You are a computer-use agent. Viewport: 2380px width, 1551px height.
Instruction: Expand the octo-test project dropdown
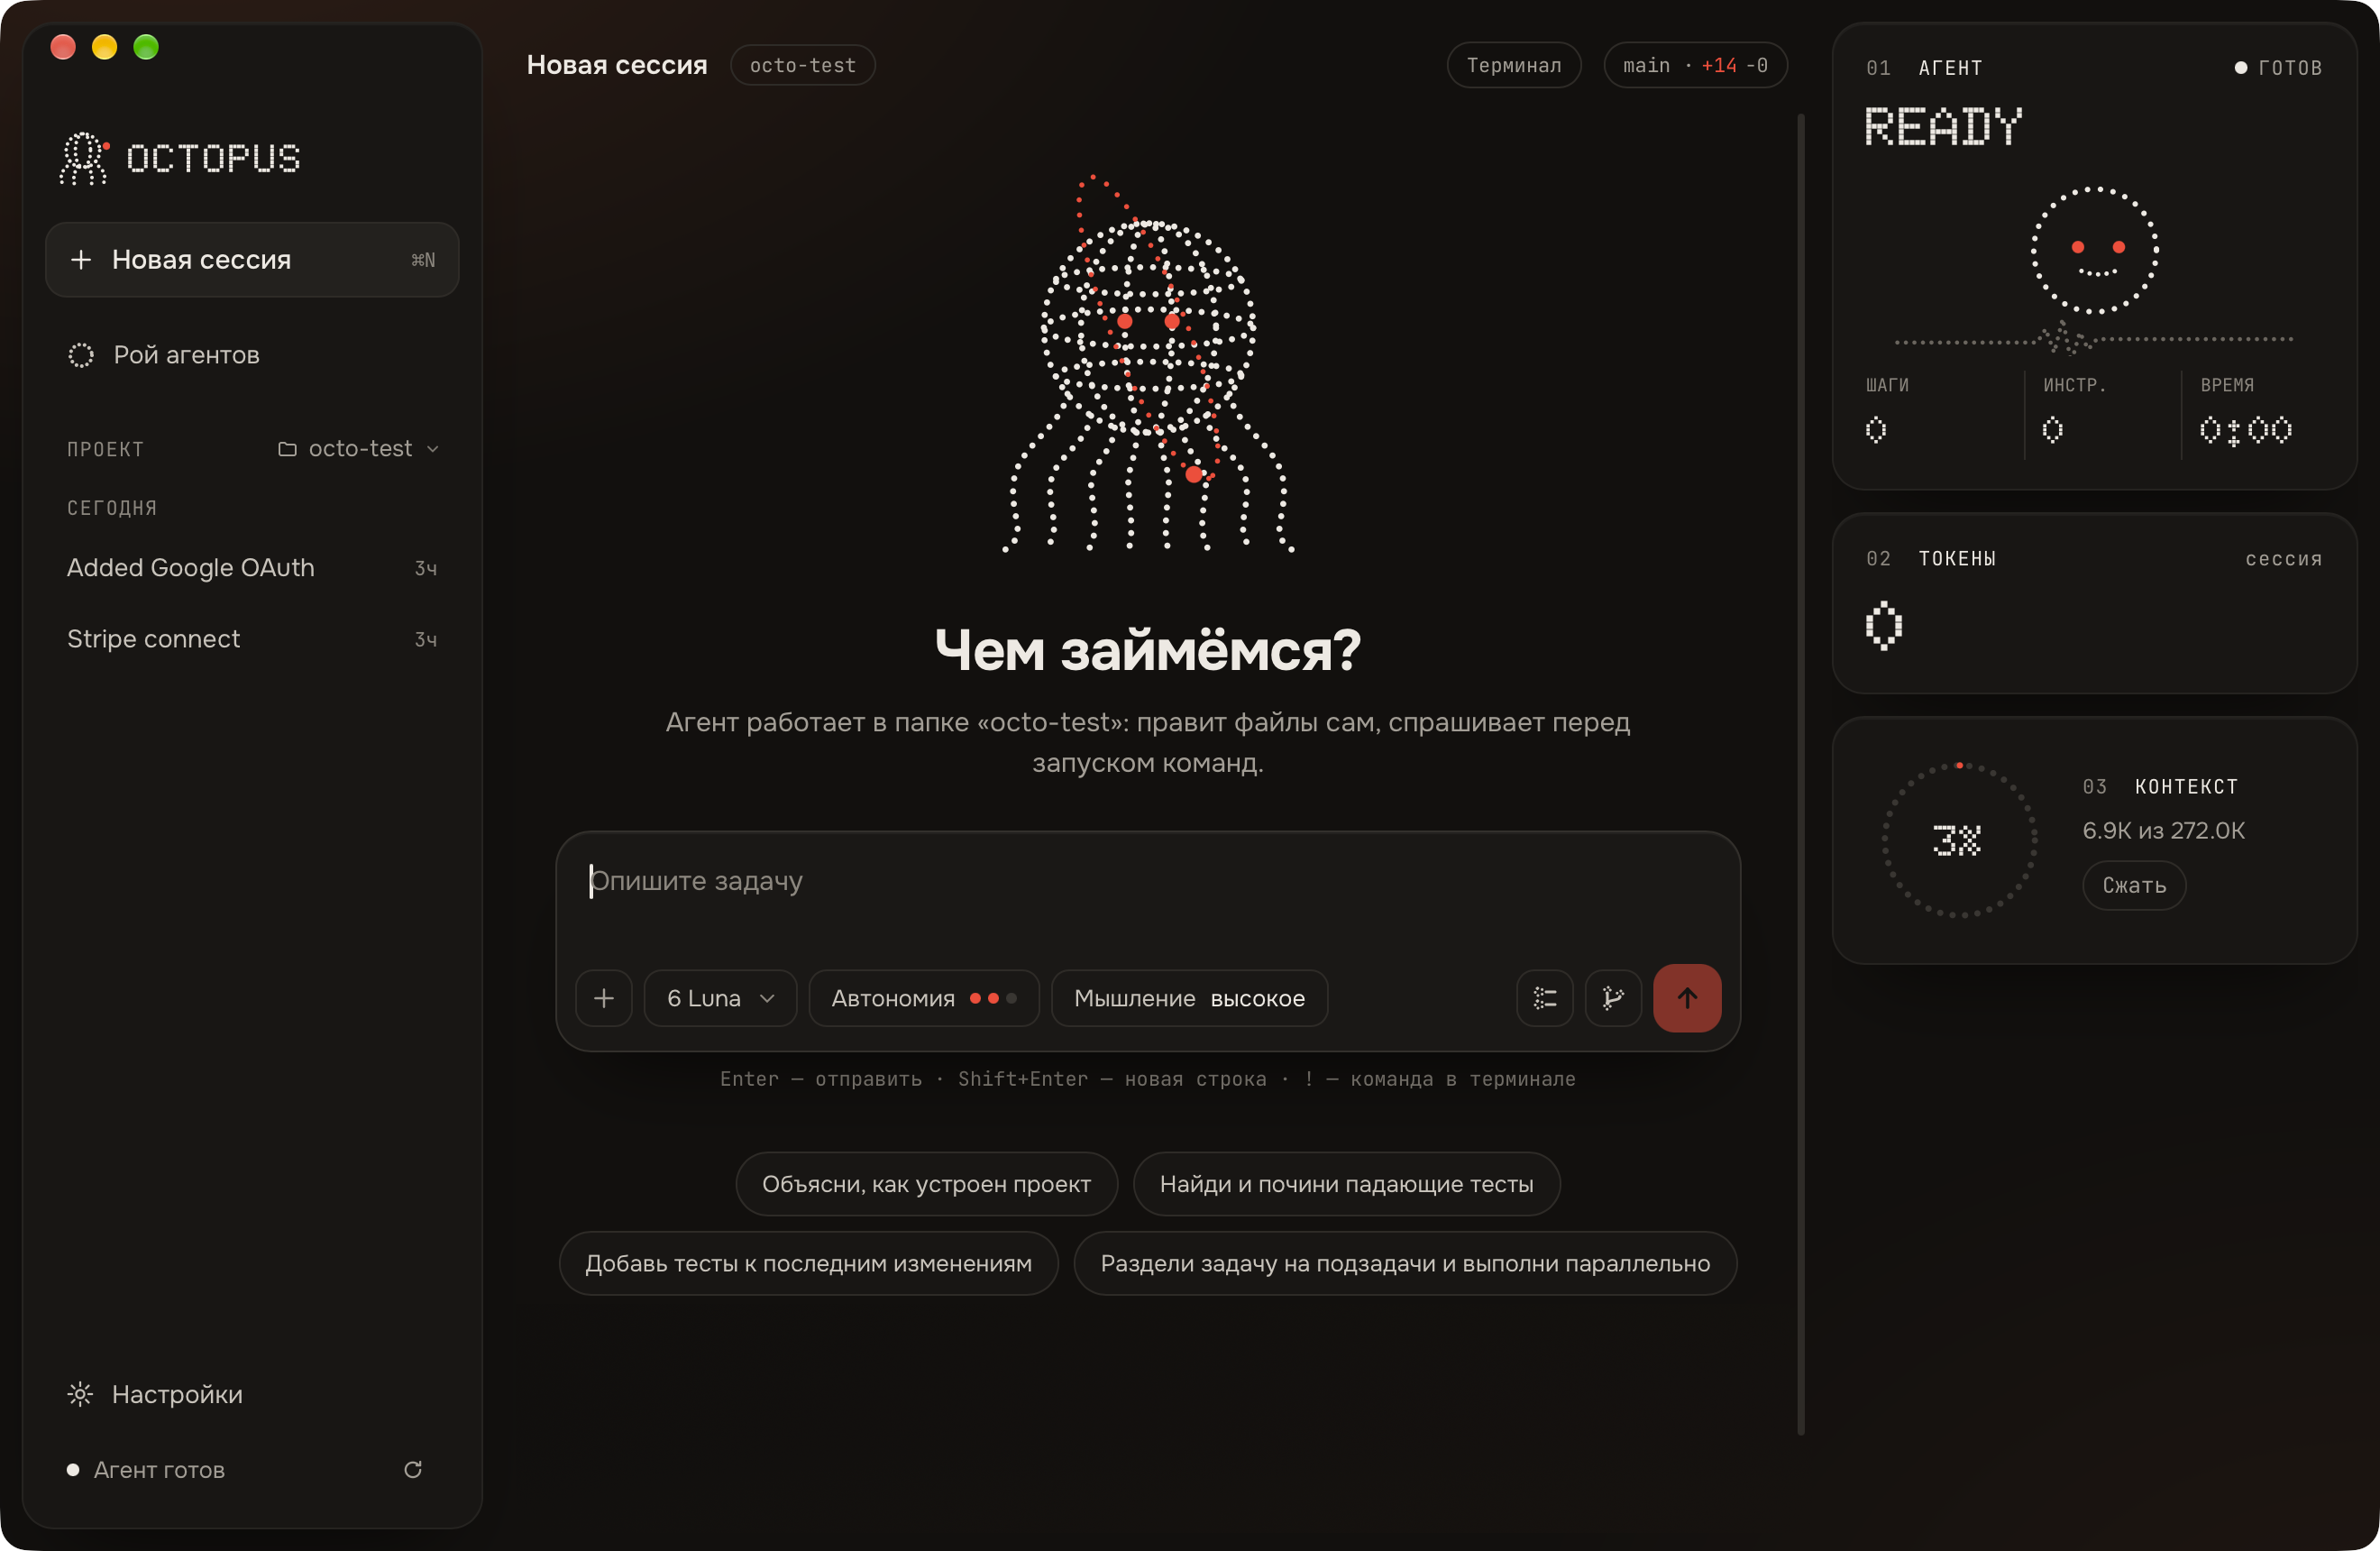coord(358,449)
